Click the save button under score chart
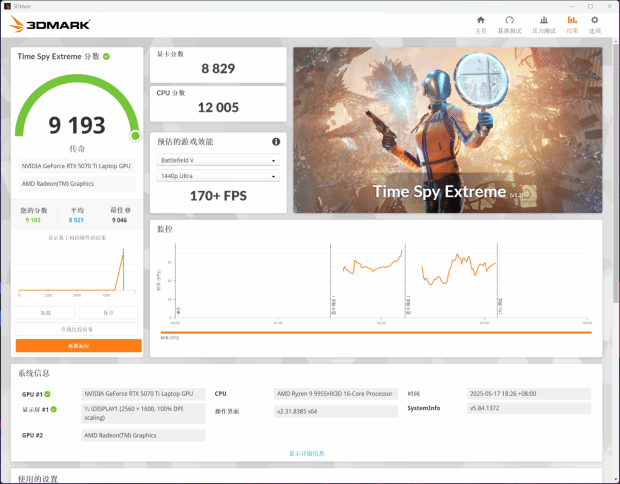The height and width of the screenshot is (484, 620). (x=108, y=312)
